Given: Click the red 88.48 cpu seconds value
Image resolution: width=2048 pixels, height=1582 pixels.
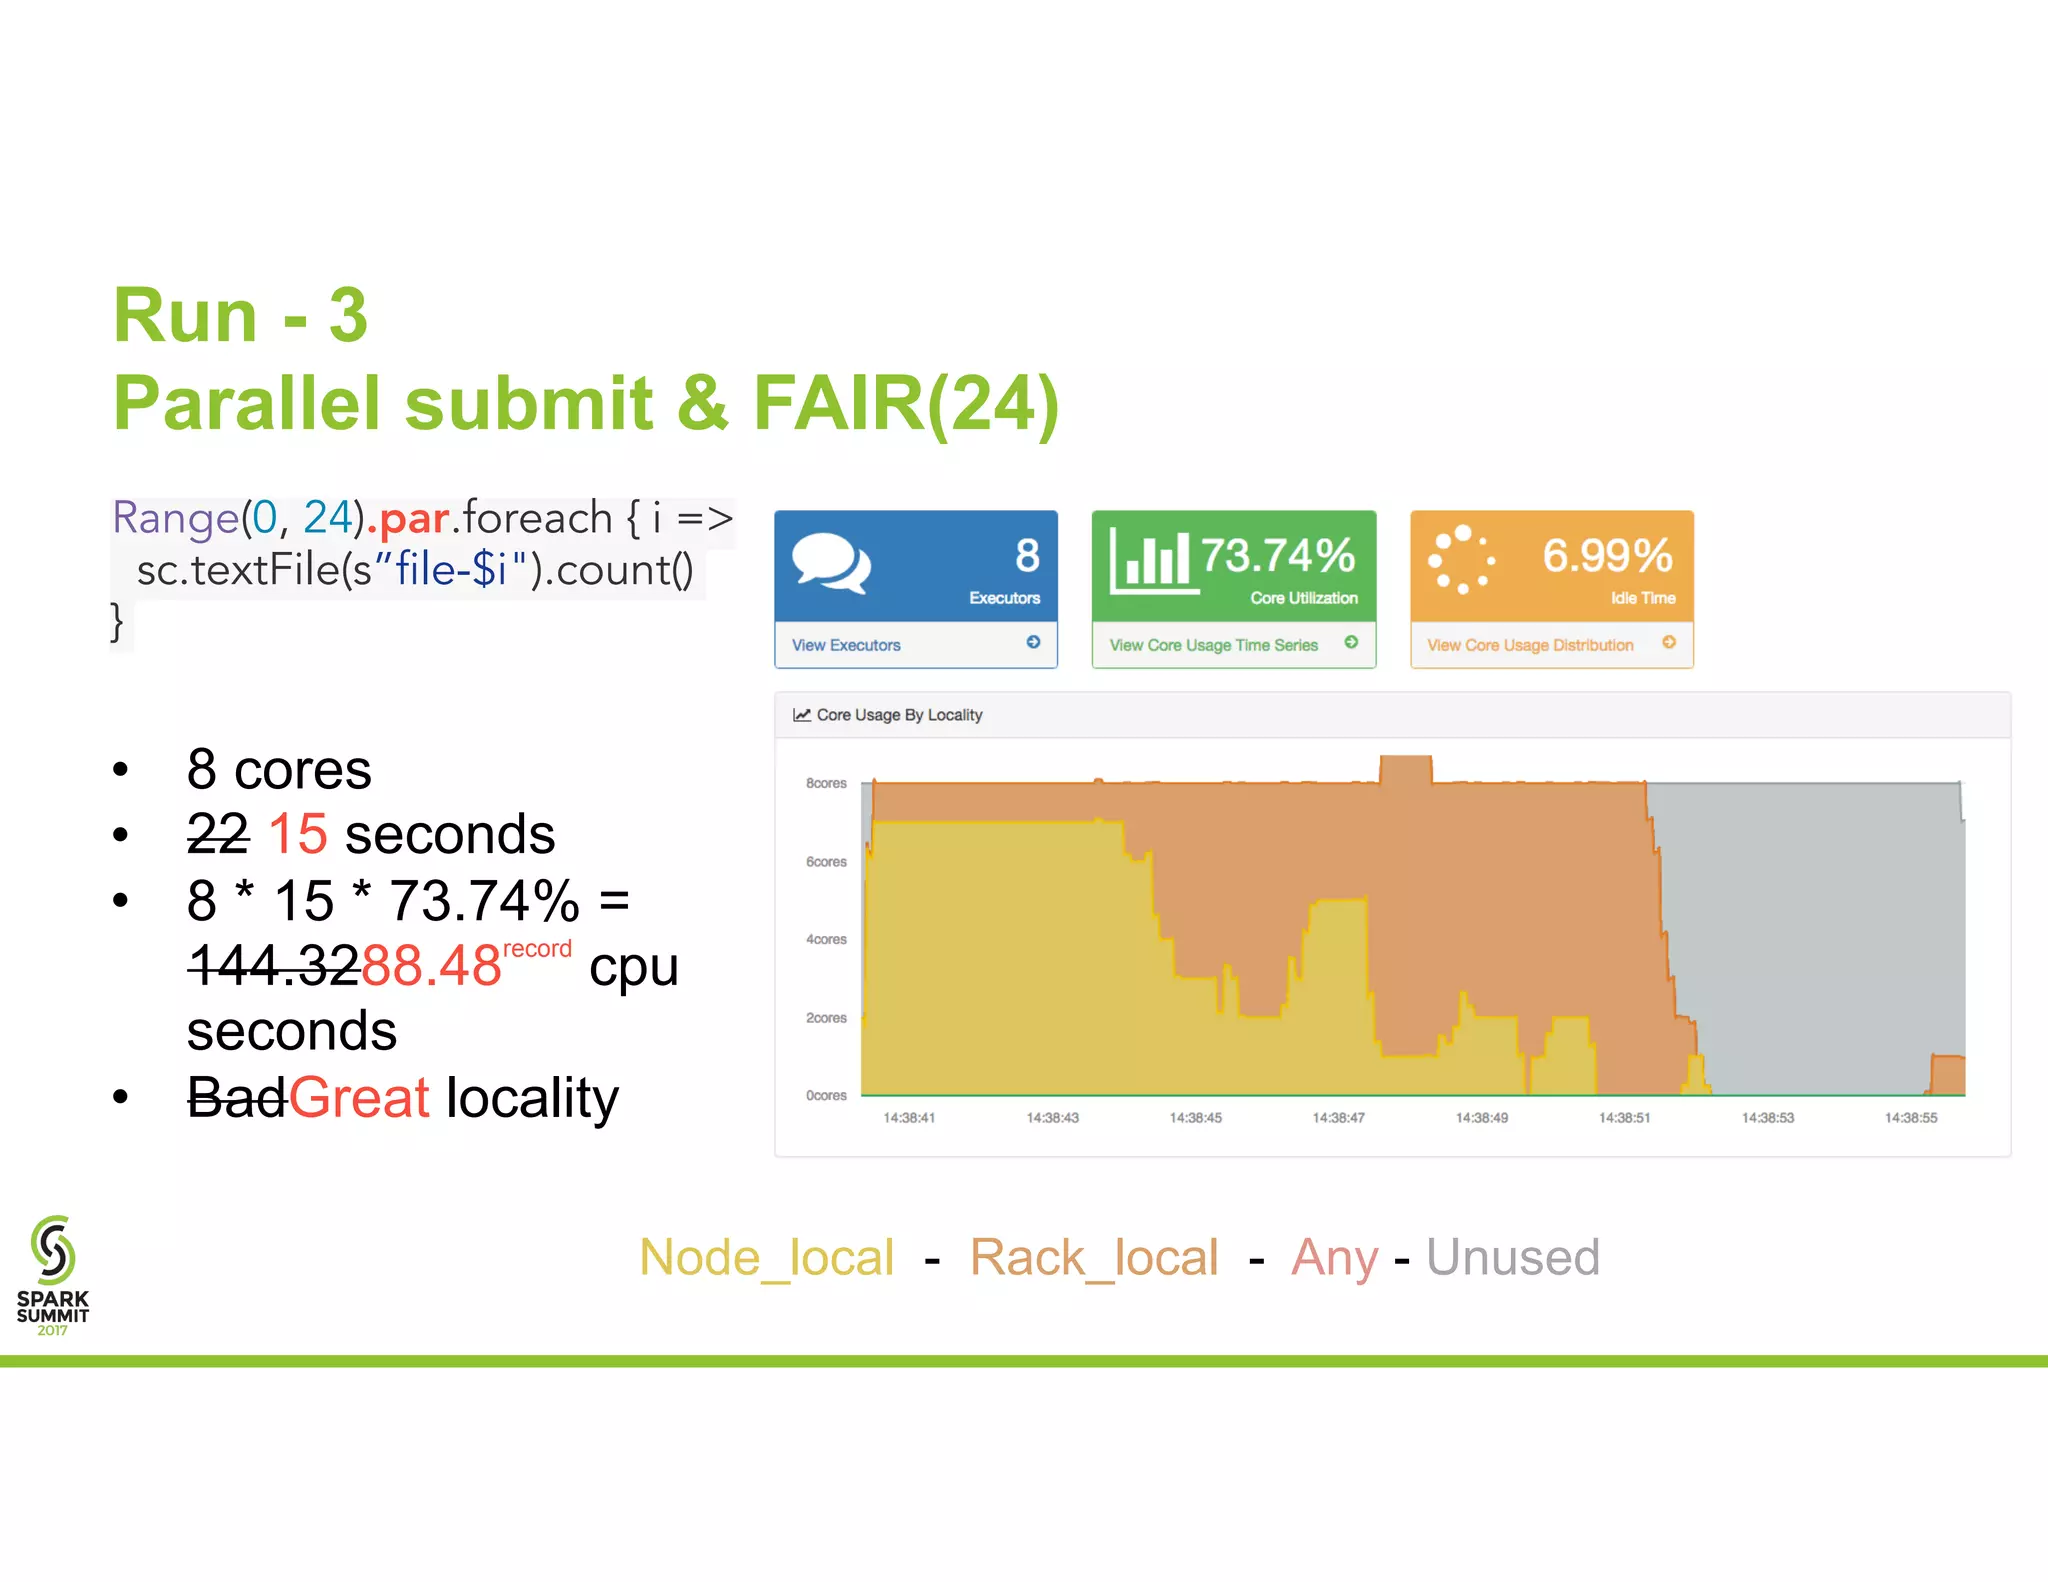Looking at the screenshot, I should pos(431,966).
